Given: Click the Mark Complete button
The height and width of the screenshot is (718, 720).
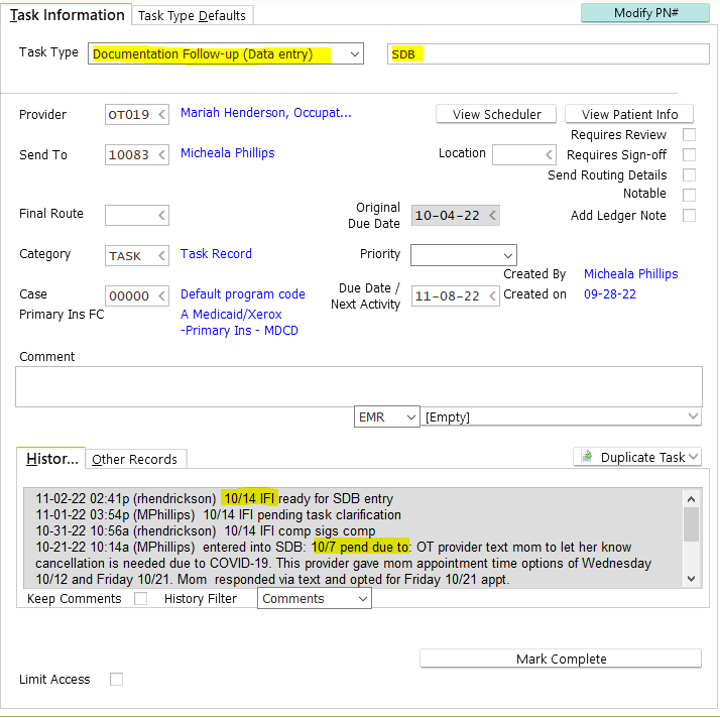Looking at the screenshot, I should [x=560, y=659].
